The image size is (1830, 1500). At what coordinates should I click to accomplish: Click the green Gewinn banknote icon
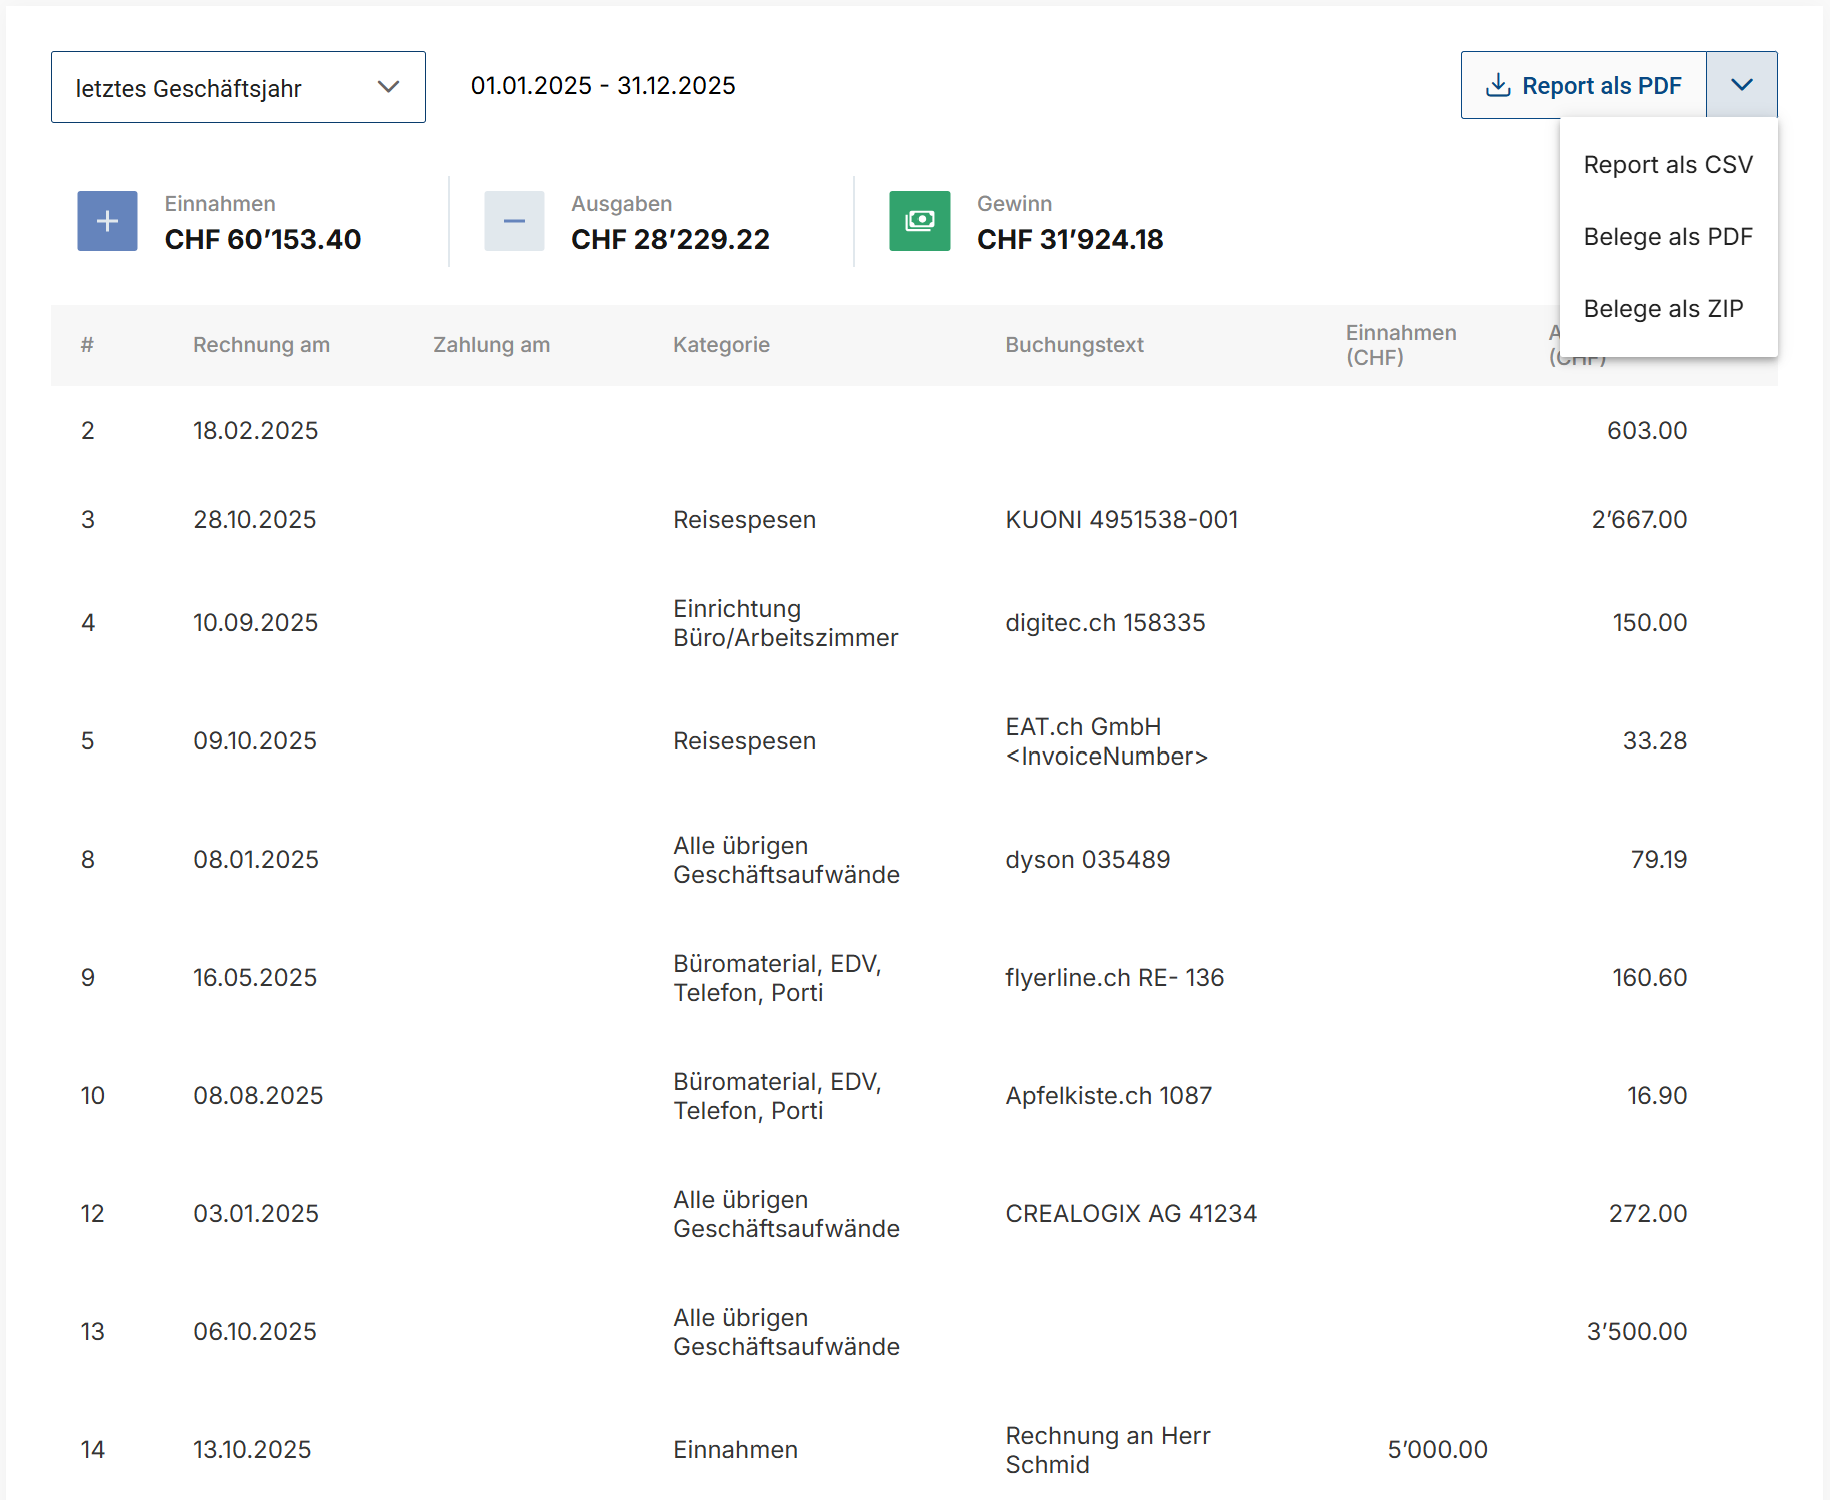pos(919,221)
